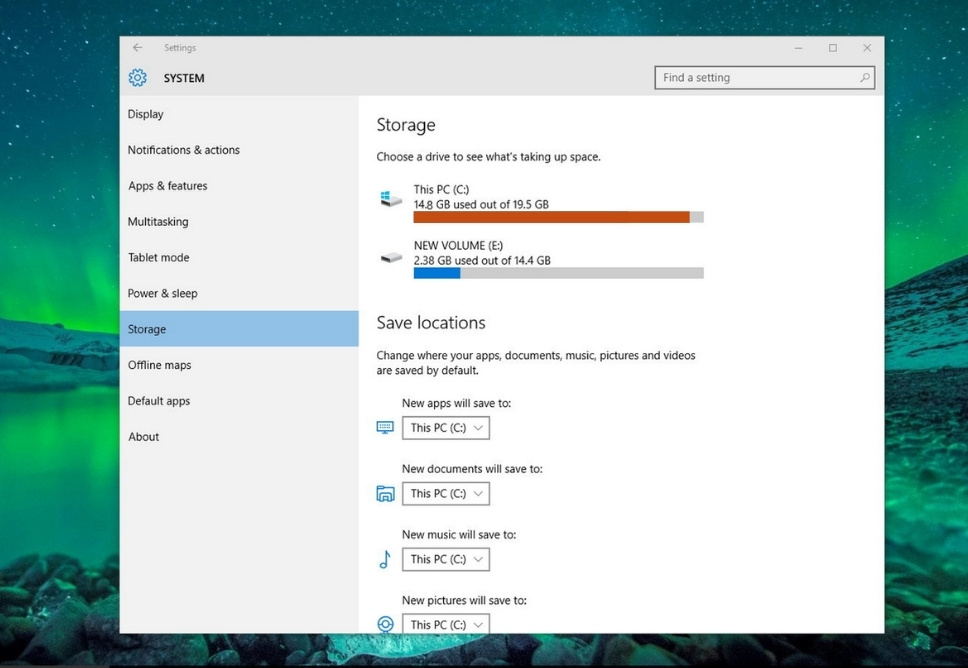Expand the new documents save location dropdown
The height and width of the screenshot is (668, 968).
(446, 494)
